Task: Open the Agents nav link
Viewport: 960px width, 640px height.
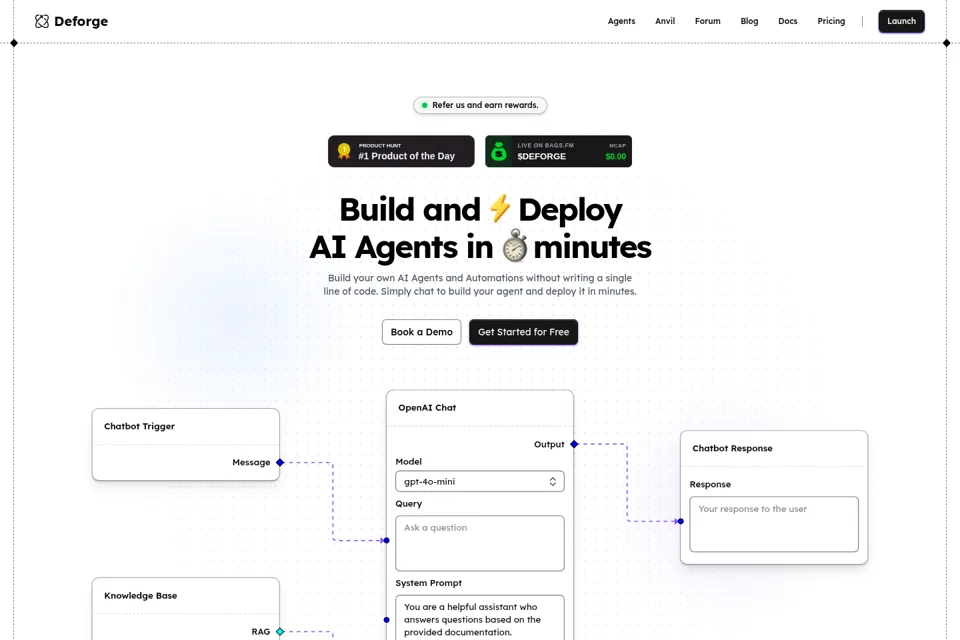Action: (x=621, y=21)
